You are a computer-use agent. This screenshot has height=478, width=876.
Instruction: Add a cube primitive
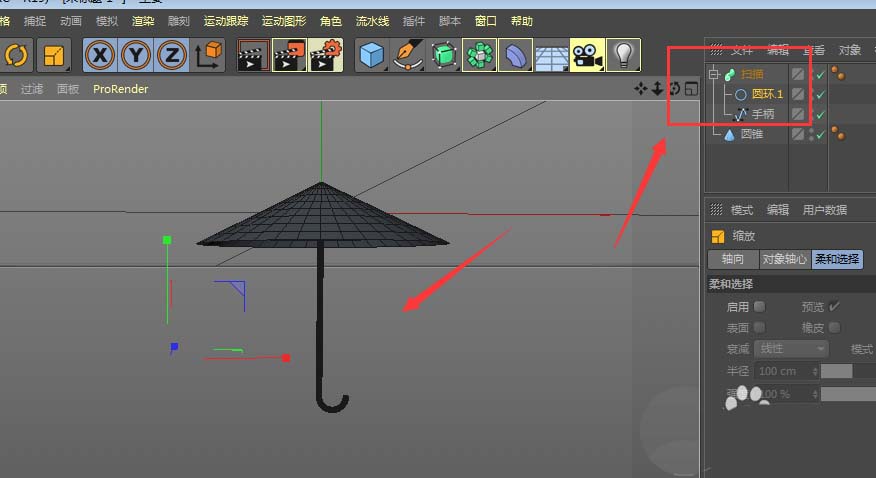click(x=372, y=55)
